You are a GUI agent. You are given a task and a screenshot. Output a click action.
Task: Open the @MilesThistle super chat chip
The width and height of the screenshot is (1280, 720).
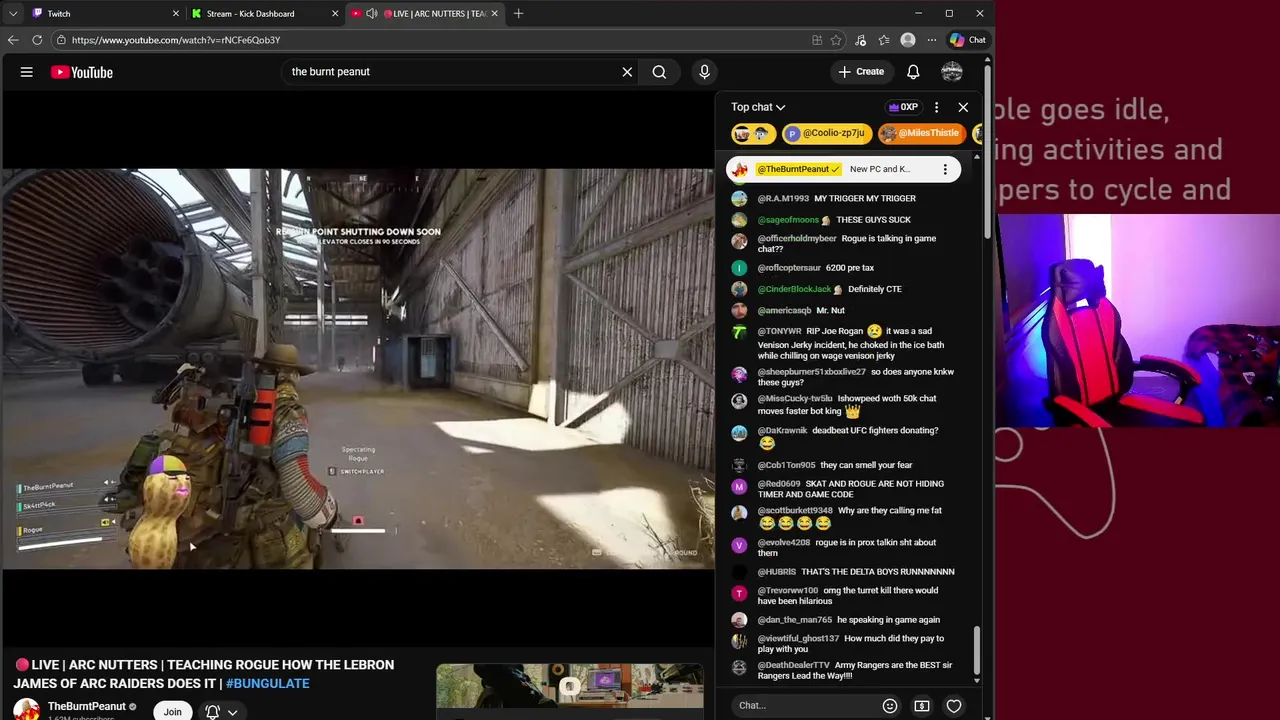[x=920, y=133]
